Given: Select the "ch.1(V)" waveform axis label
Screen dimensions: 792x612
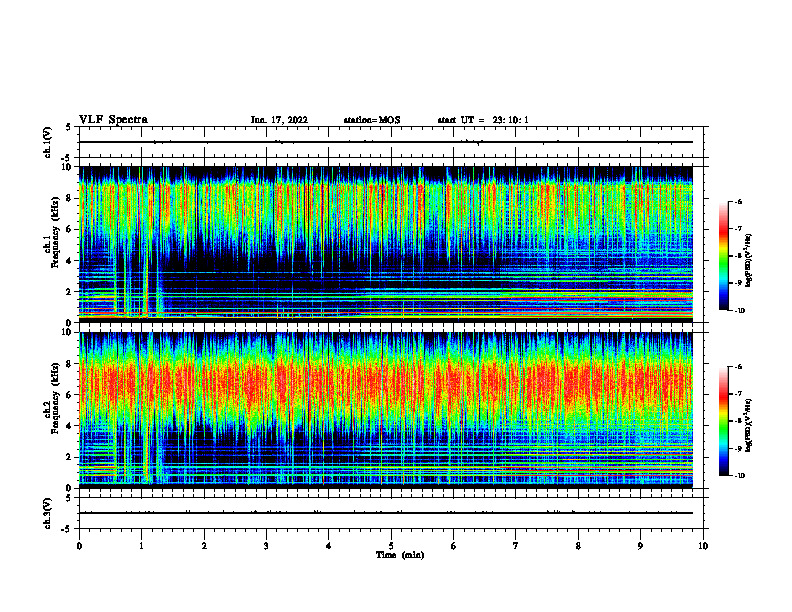Looking at the screenshot, I should pos(48,142).
